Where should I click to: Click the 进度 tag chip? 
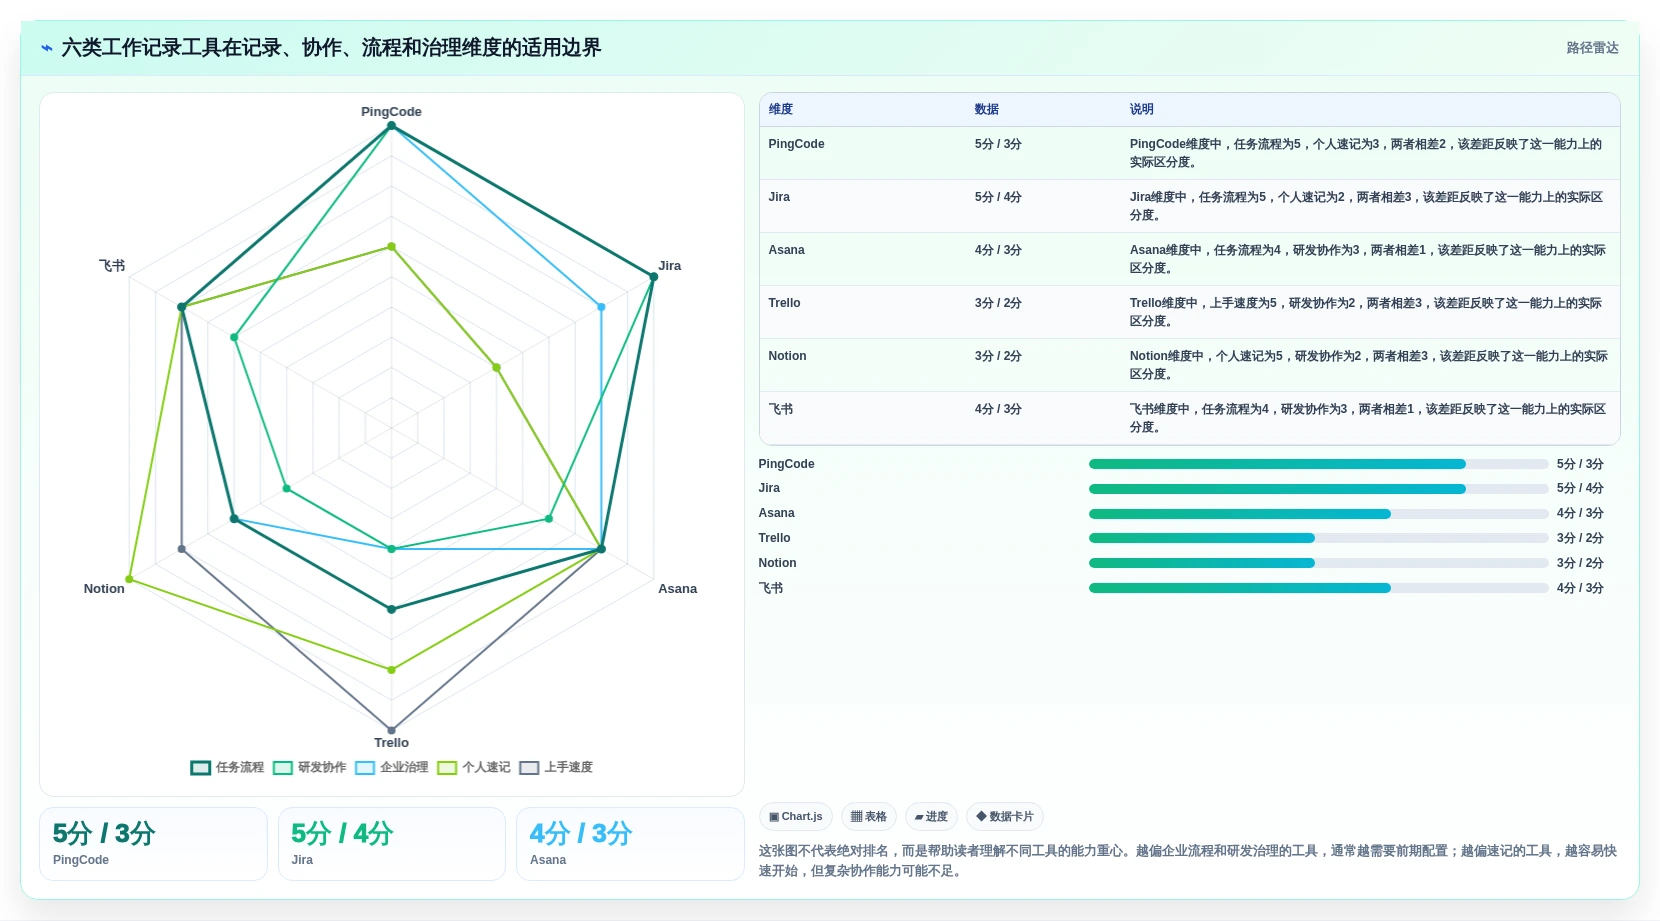click(931, 817)
